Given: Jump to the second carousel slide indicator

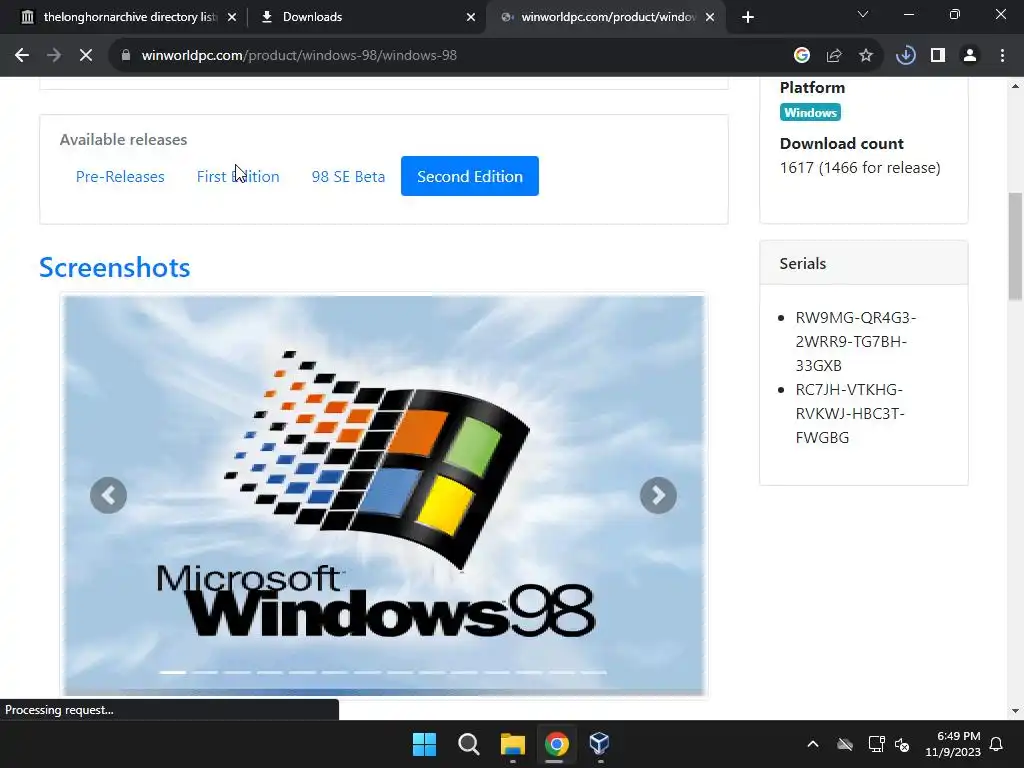Looking at the screenshot, I should [205, 672].
